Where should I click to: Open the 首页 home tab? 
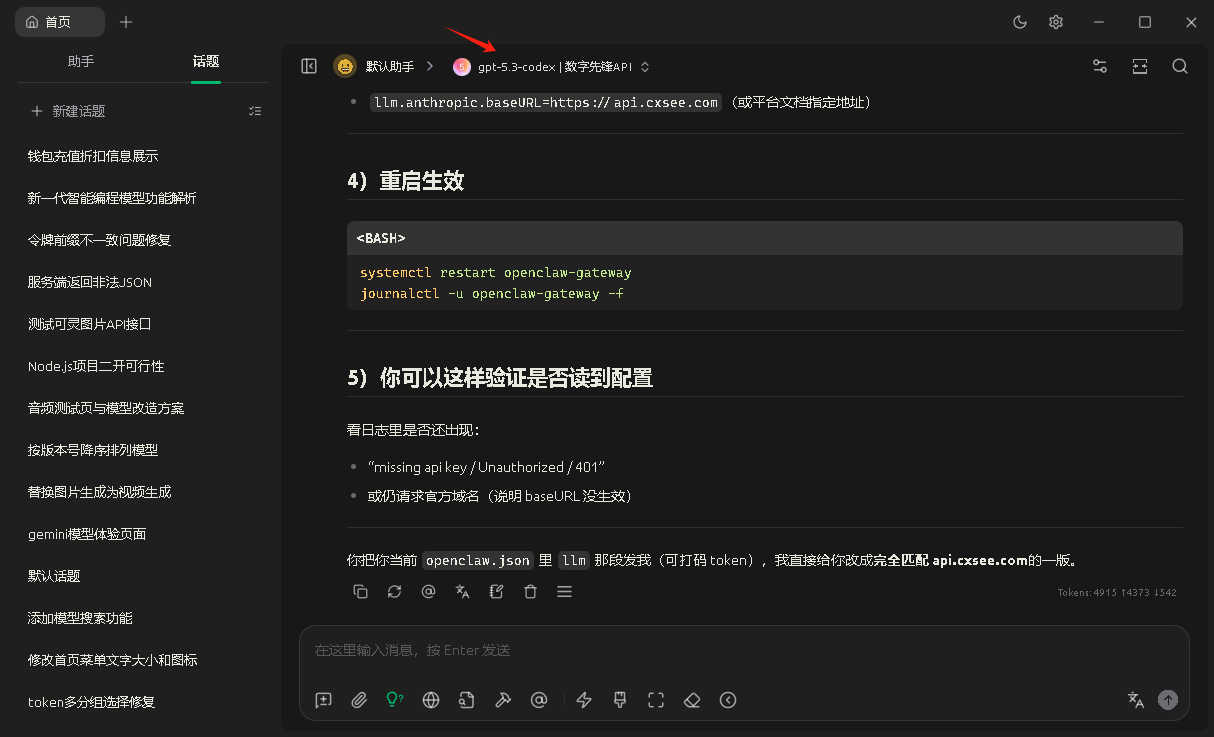pyautogui.click(x=59, y=22)
